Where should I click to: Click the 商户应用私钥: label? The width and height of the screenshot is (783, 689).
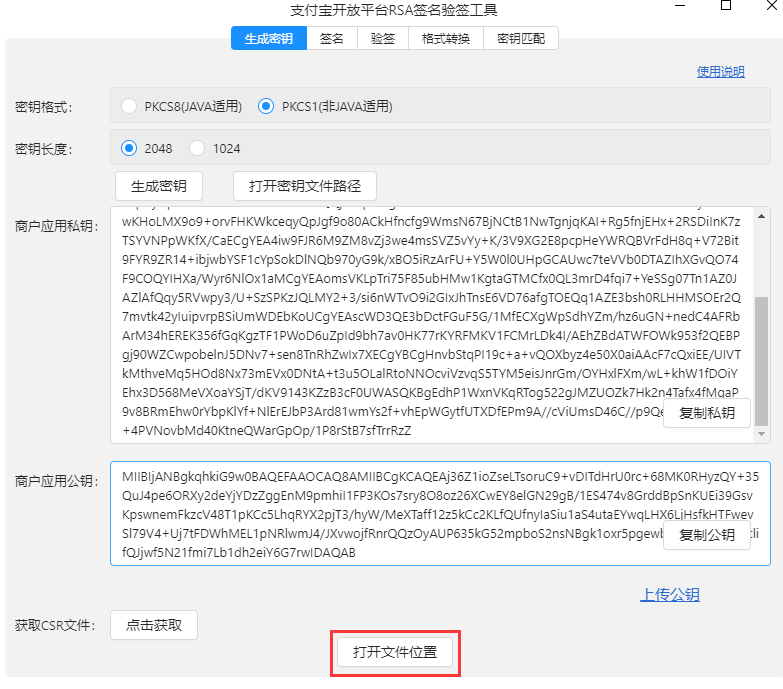[x=57, y=226]
